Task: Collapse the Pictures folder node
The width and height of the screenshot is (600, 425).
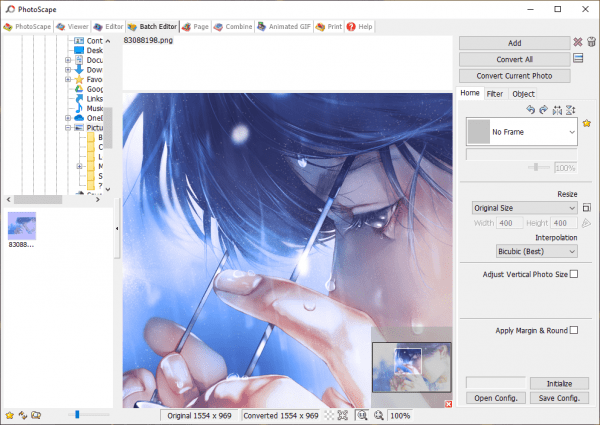Action: click(68, 127)
